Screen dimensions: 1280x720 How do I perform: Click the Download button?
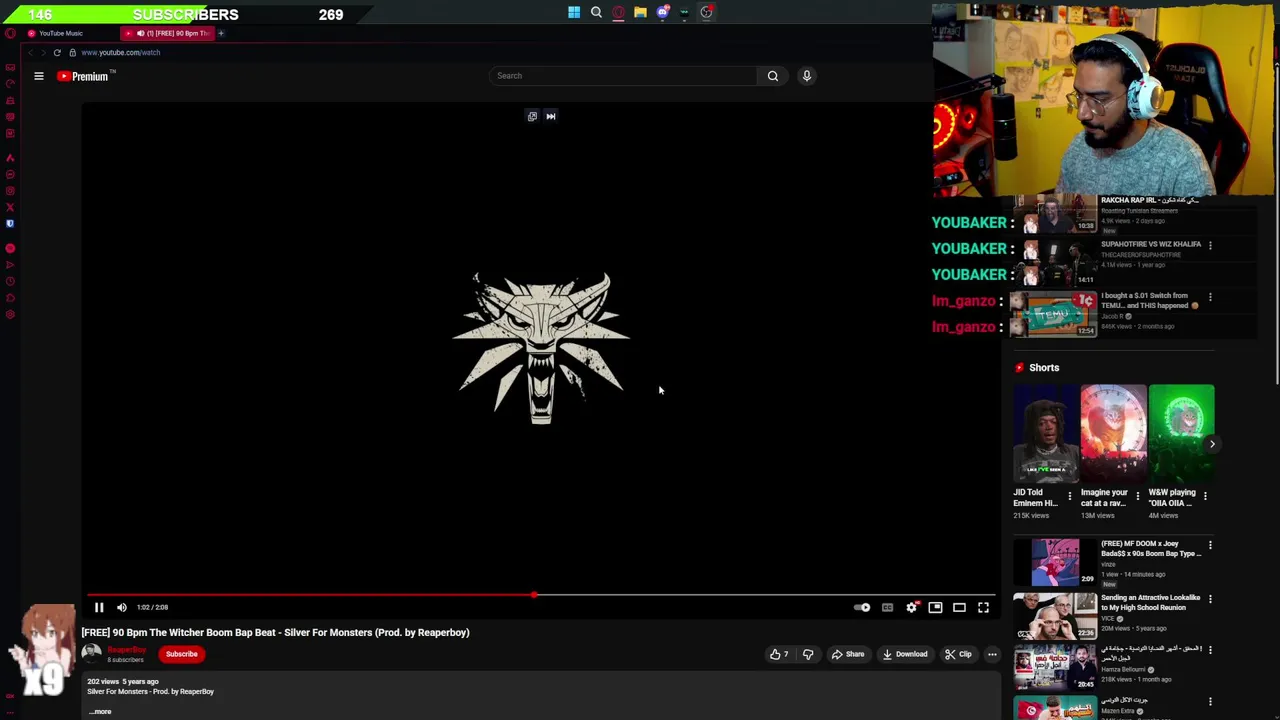click(x=905, y=654)
